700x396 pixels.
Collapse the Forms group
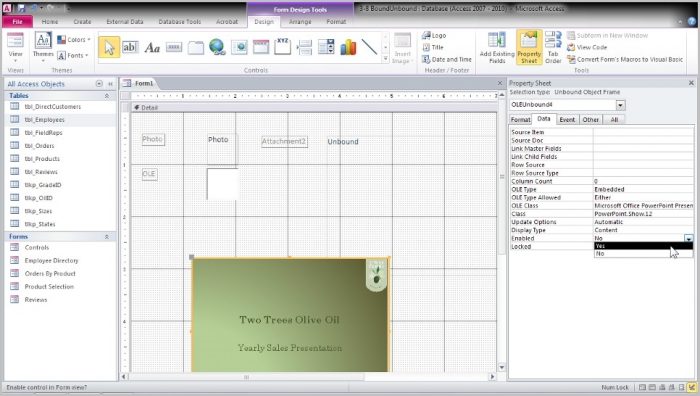coord(107,237)
